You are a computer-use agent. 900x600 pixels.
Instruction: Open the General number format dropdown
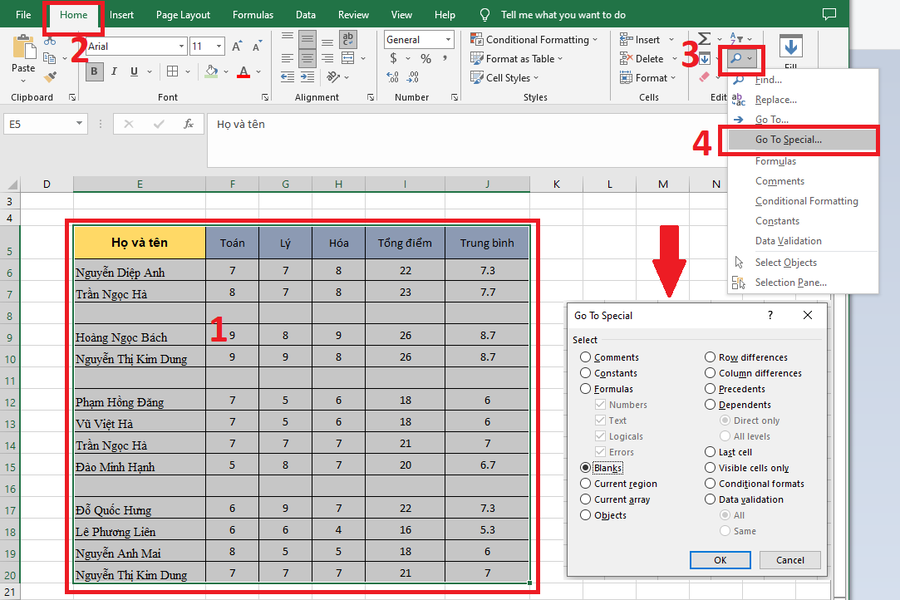[x=448, y=40]
